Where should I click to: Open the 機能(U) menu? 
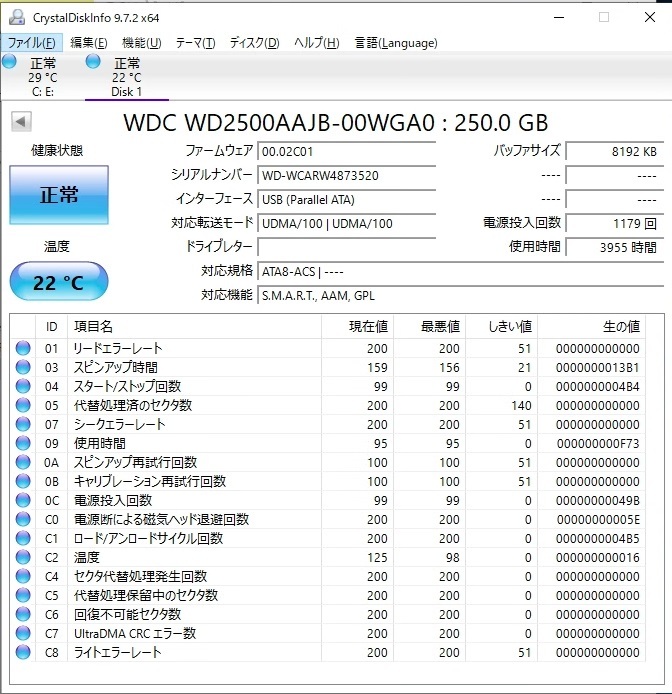pos(142,43)
